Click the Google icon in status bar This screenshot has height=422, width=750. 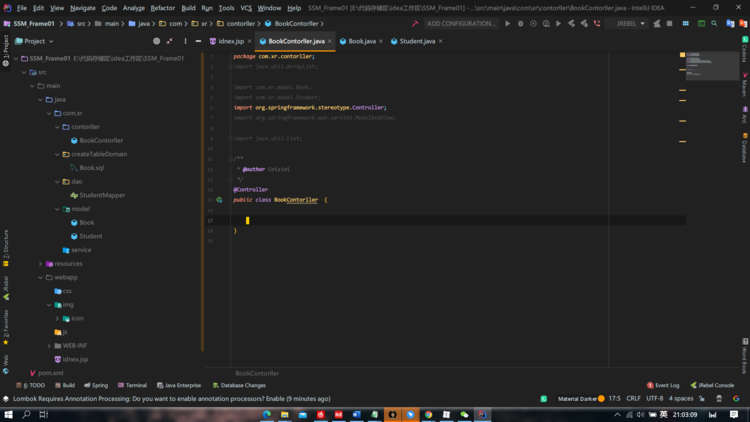coord(736,399)
